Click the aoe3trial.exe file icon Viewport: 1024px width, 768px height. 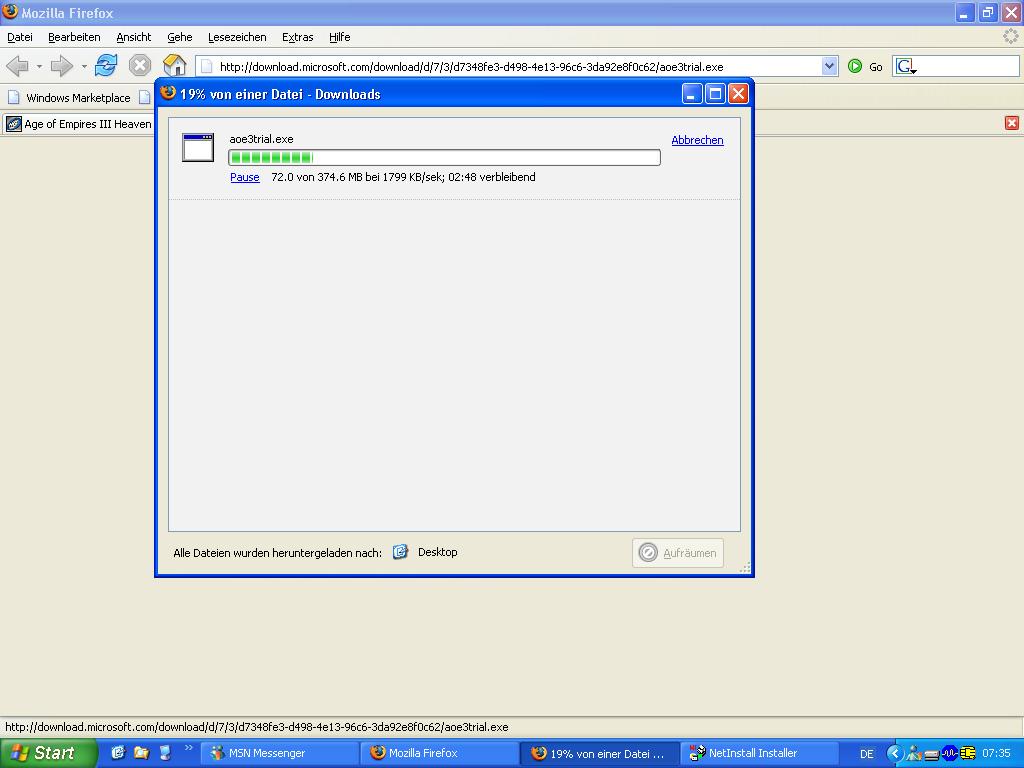pos(198,147)
